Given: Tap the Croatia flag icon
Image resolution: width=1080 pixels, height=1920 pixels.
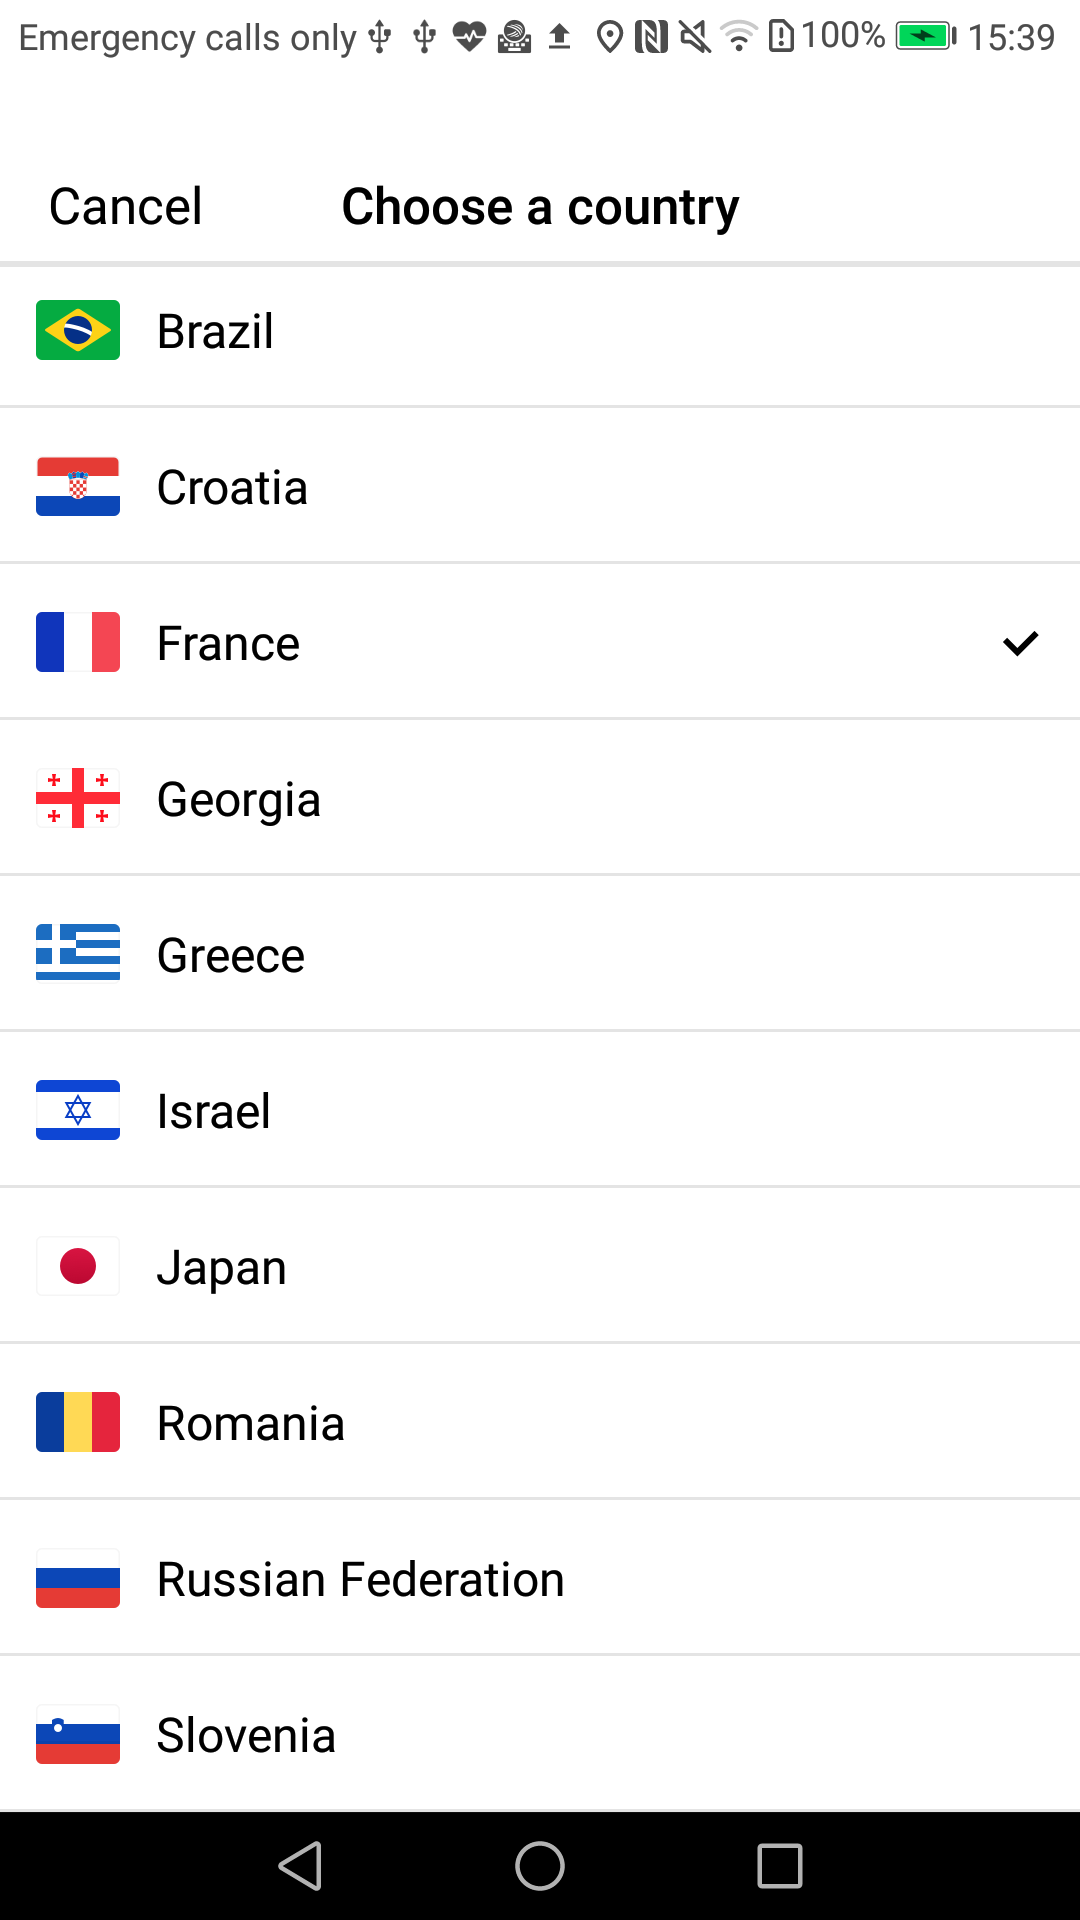Looking at the screenshot, I should 78,487.
